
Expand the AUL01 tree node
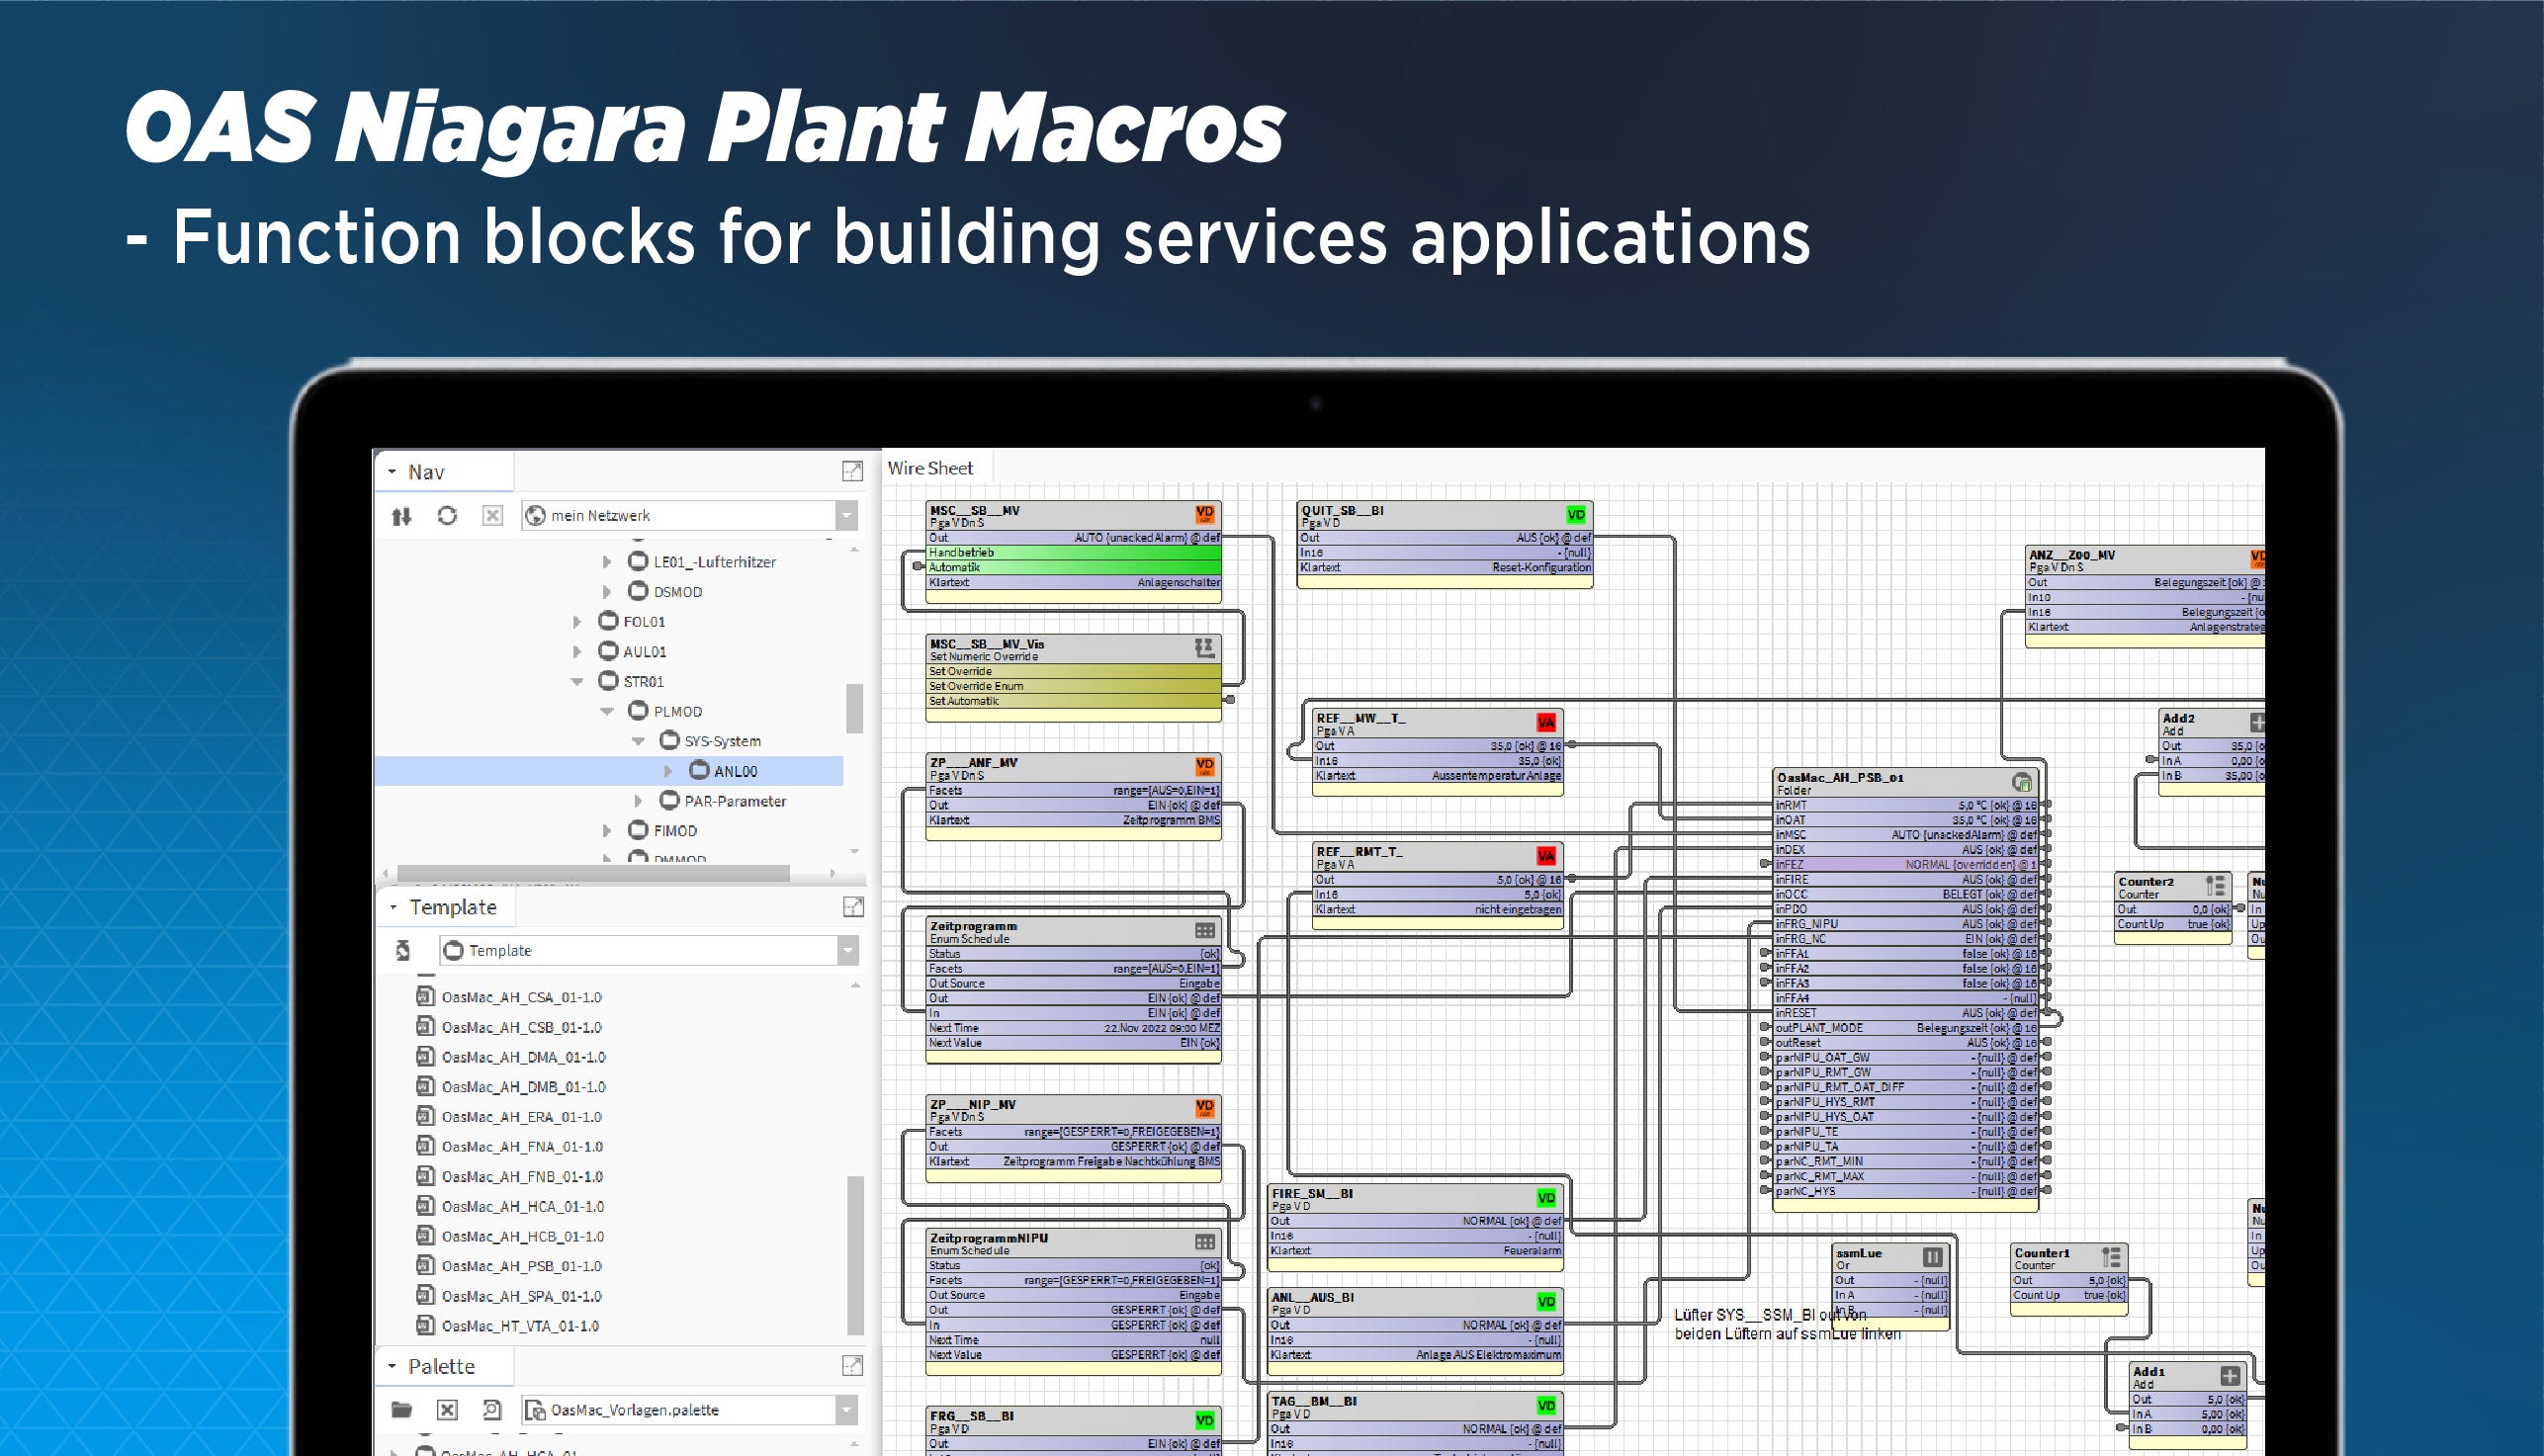pos(577,652)
